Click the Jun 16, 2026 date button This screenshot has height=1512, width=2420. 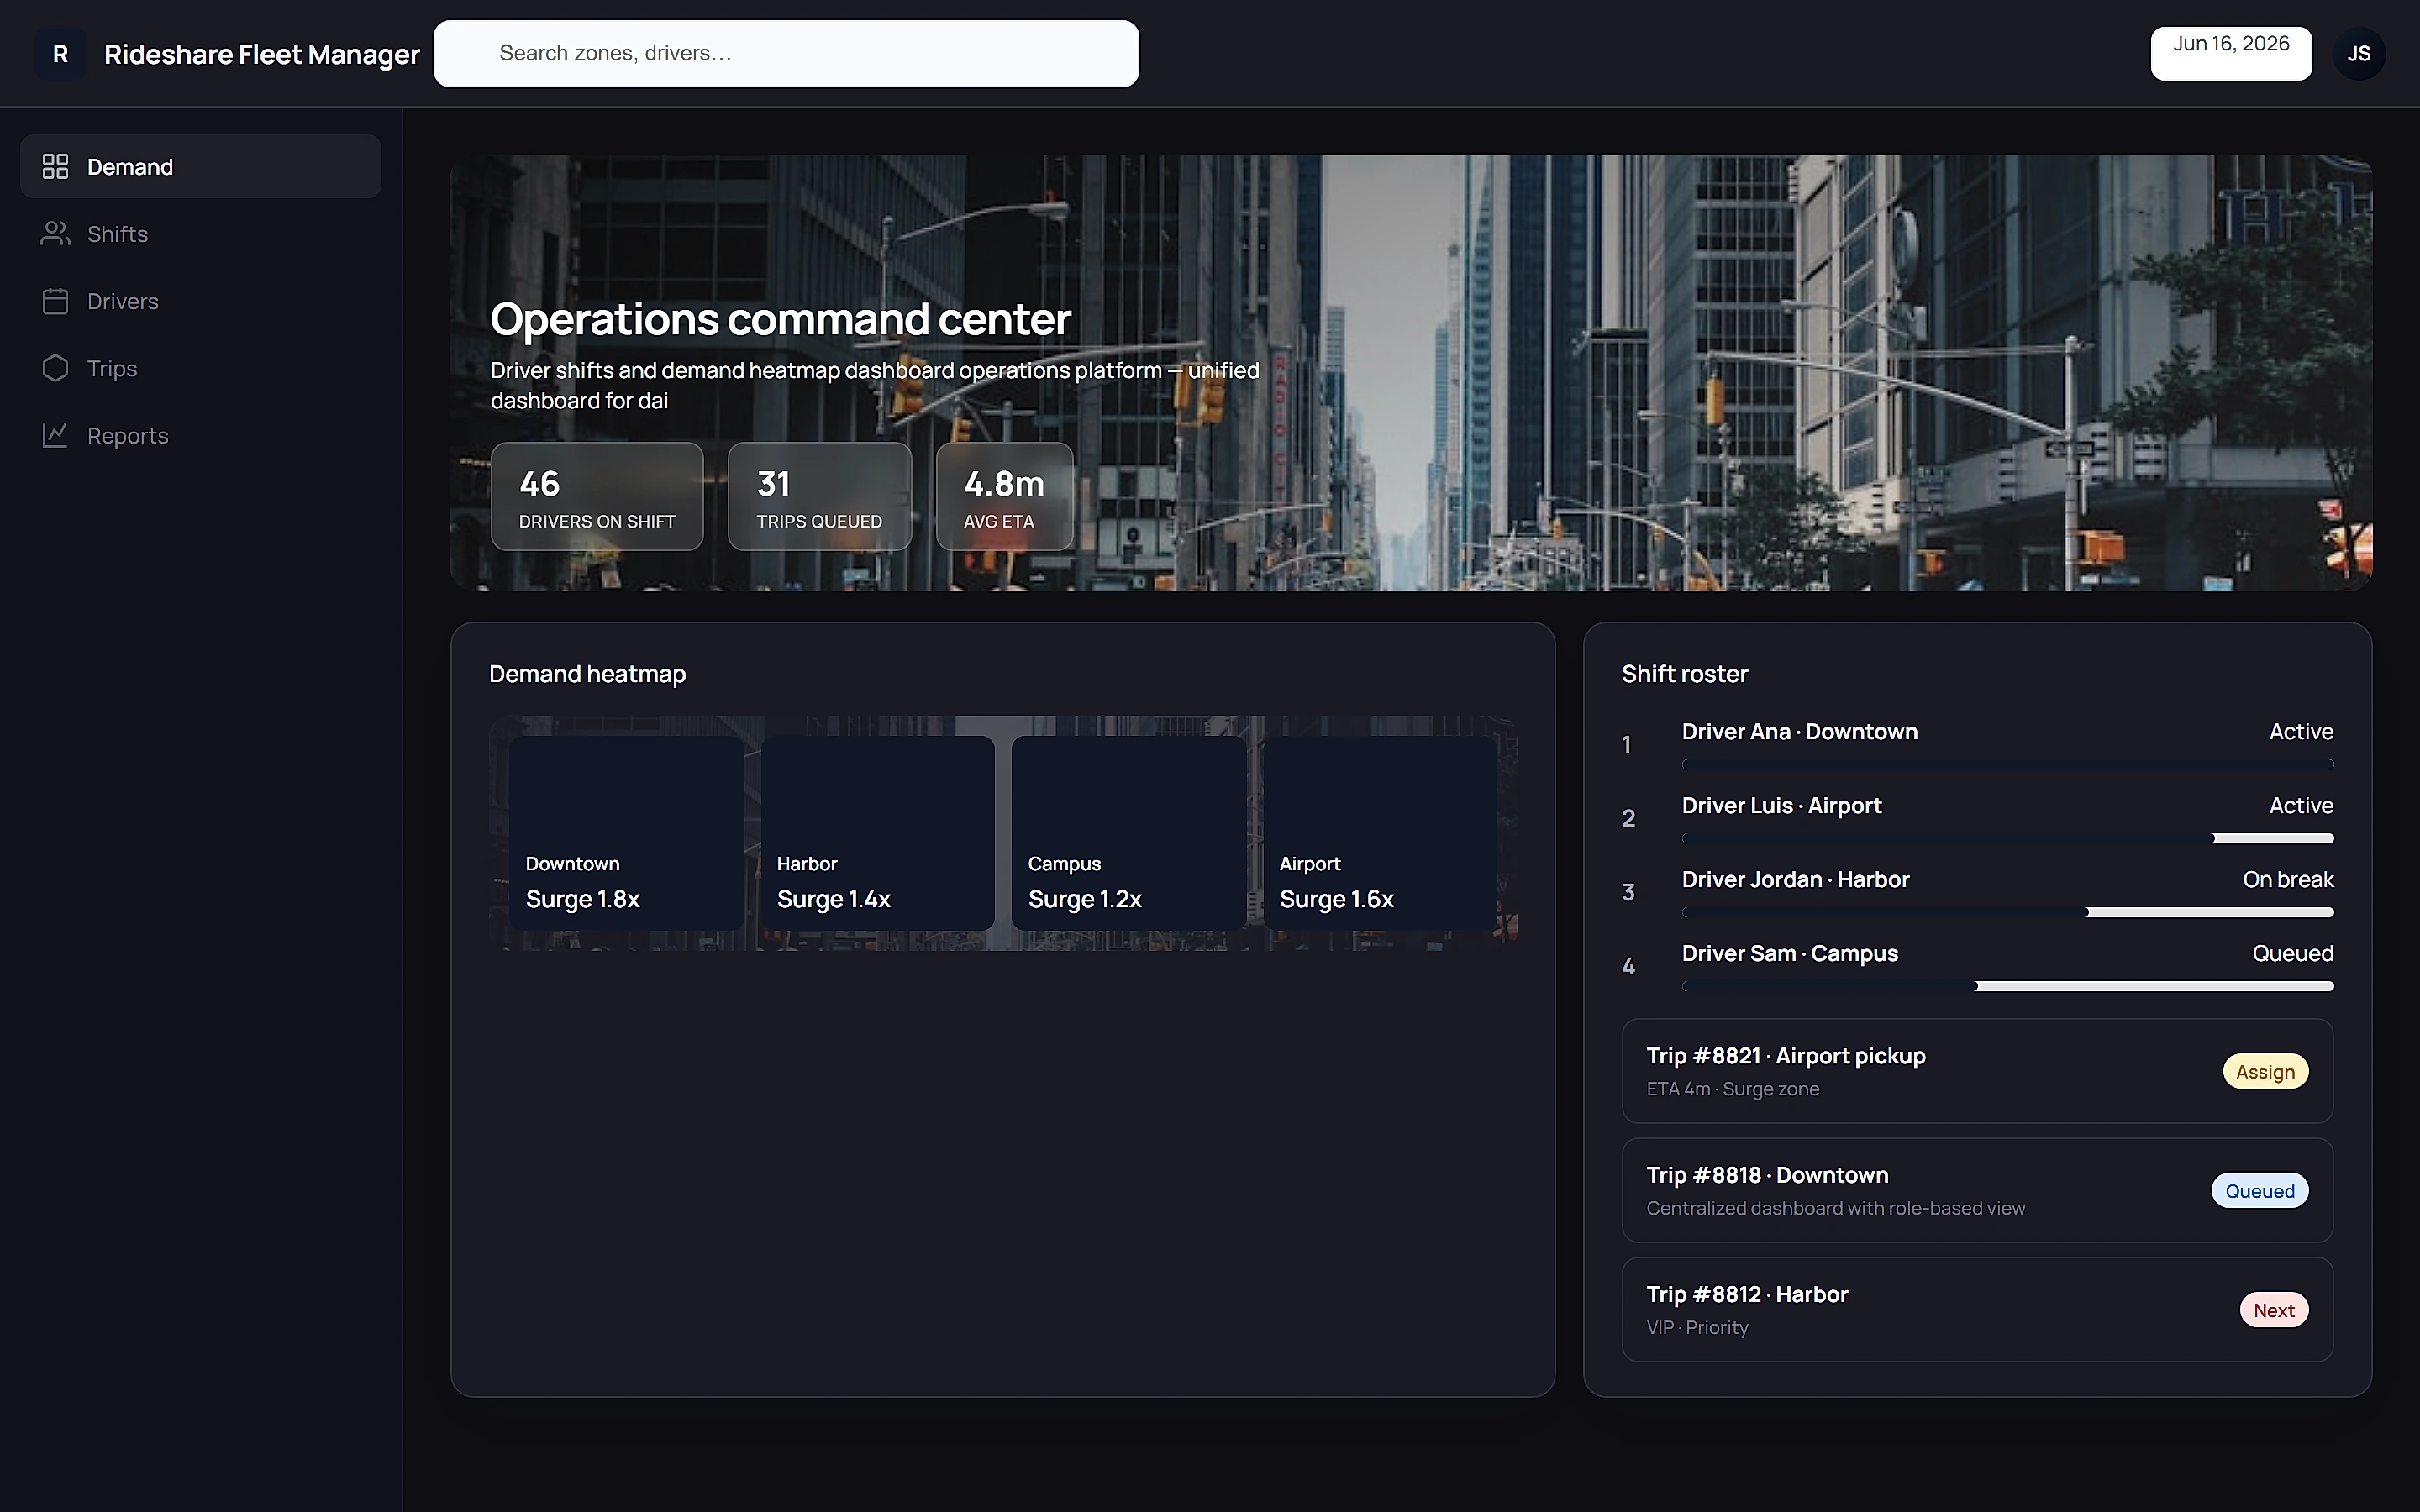click(x=2231, y=54)
